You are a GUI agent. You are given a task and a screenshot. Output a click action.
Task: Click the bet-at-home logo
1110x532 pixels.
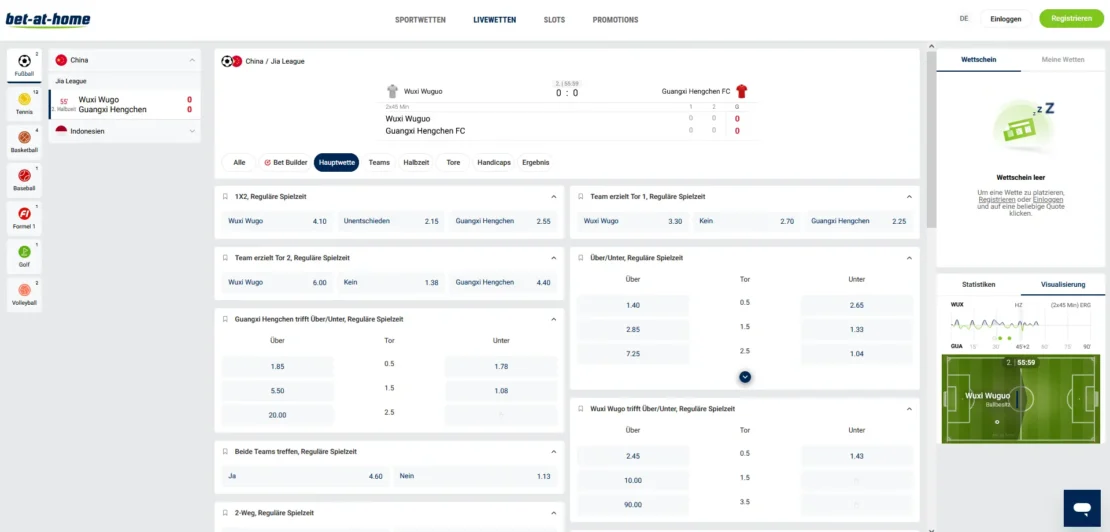coord(48,19)
